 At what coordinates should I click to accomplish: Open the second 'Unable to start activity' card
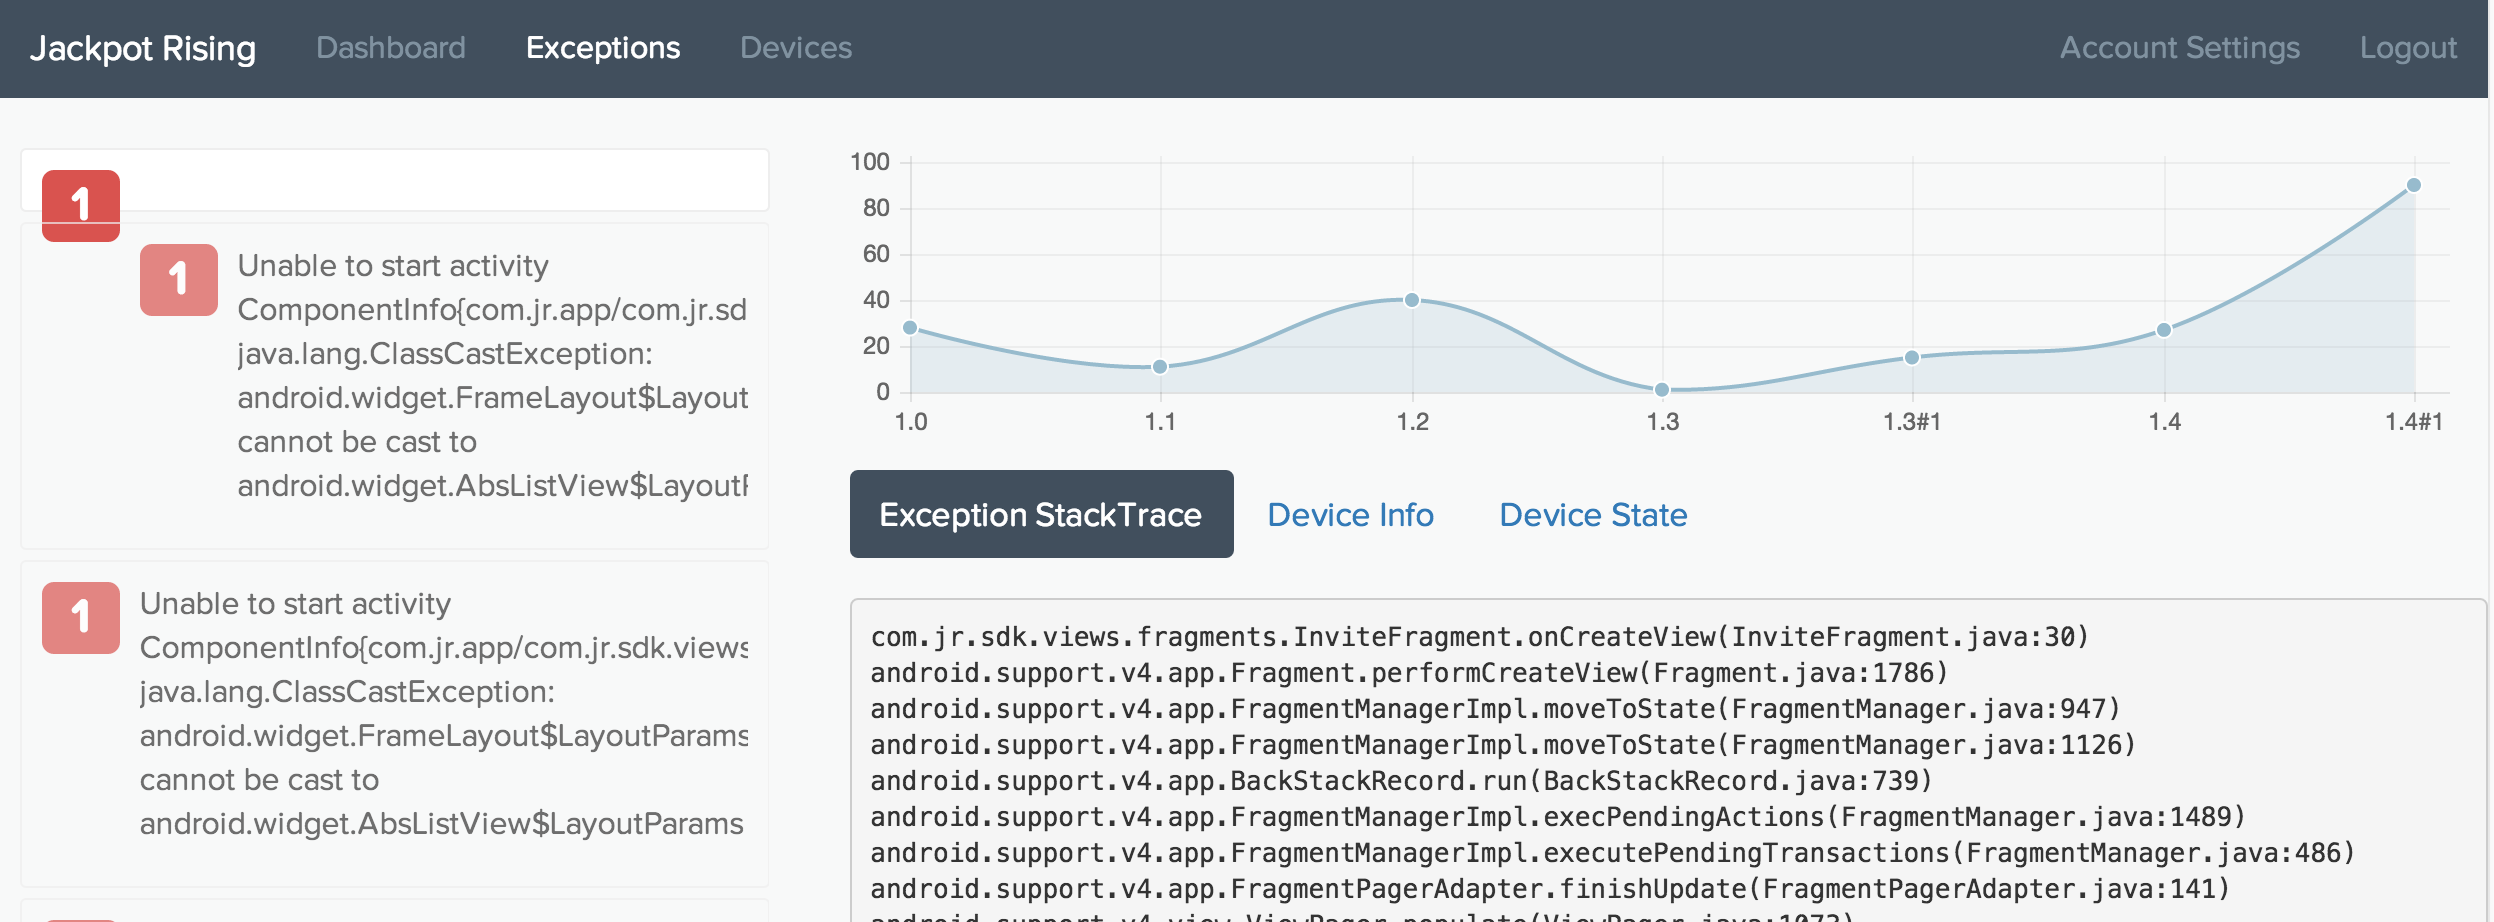click(x=394, y=723)
